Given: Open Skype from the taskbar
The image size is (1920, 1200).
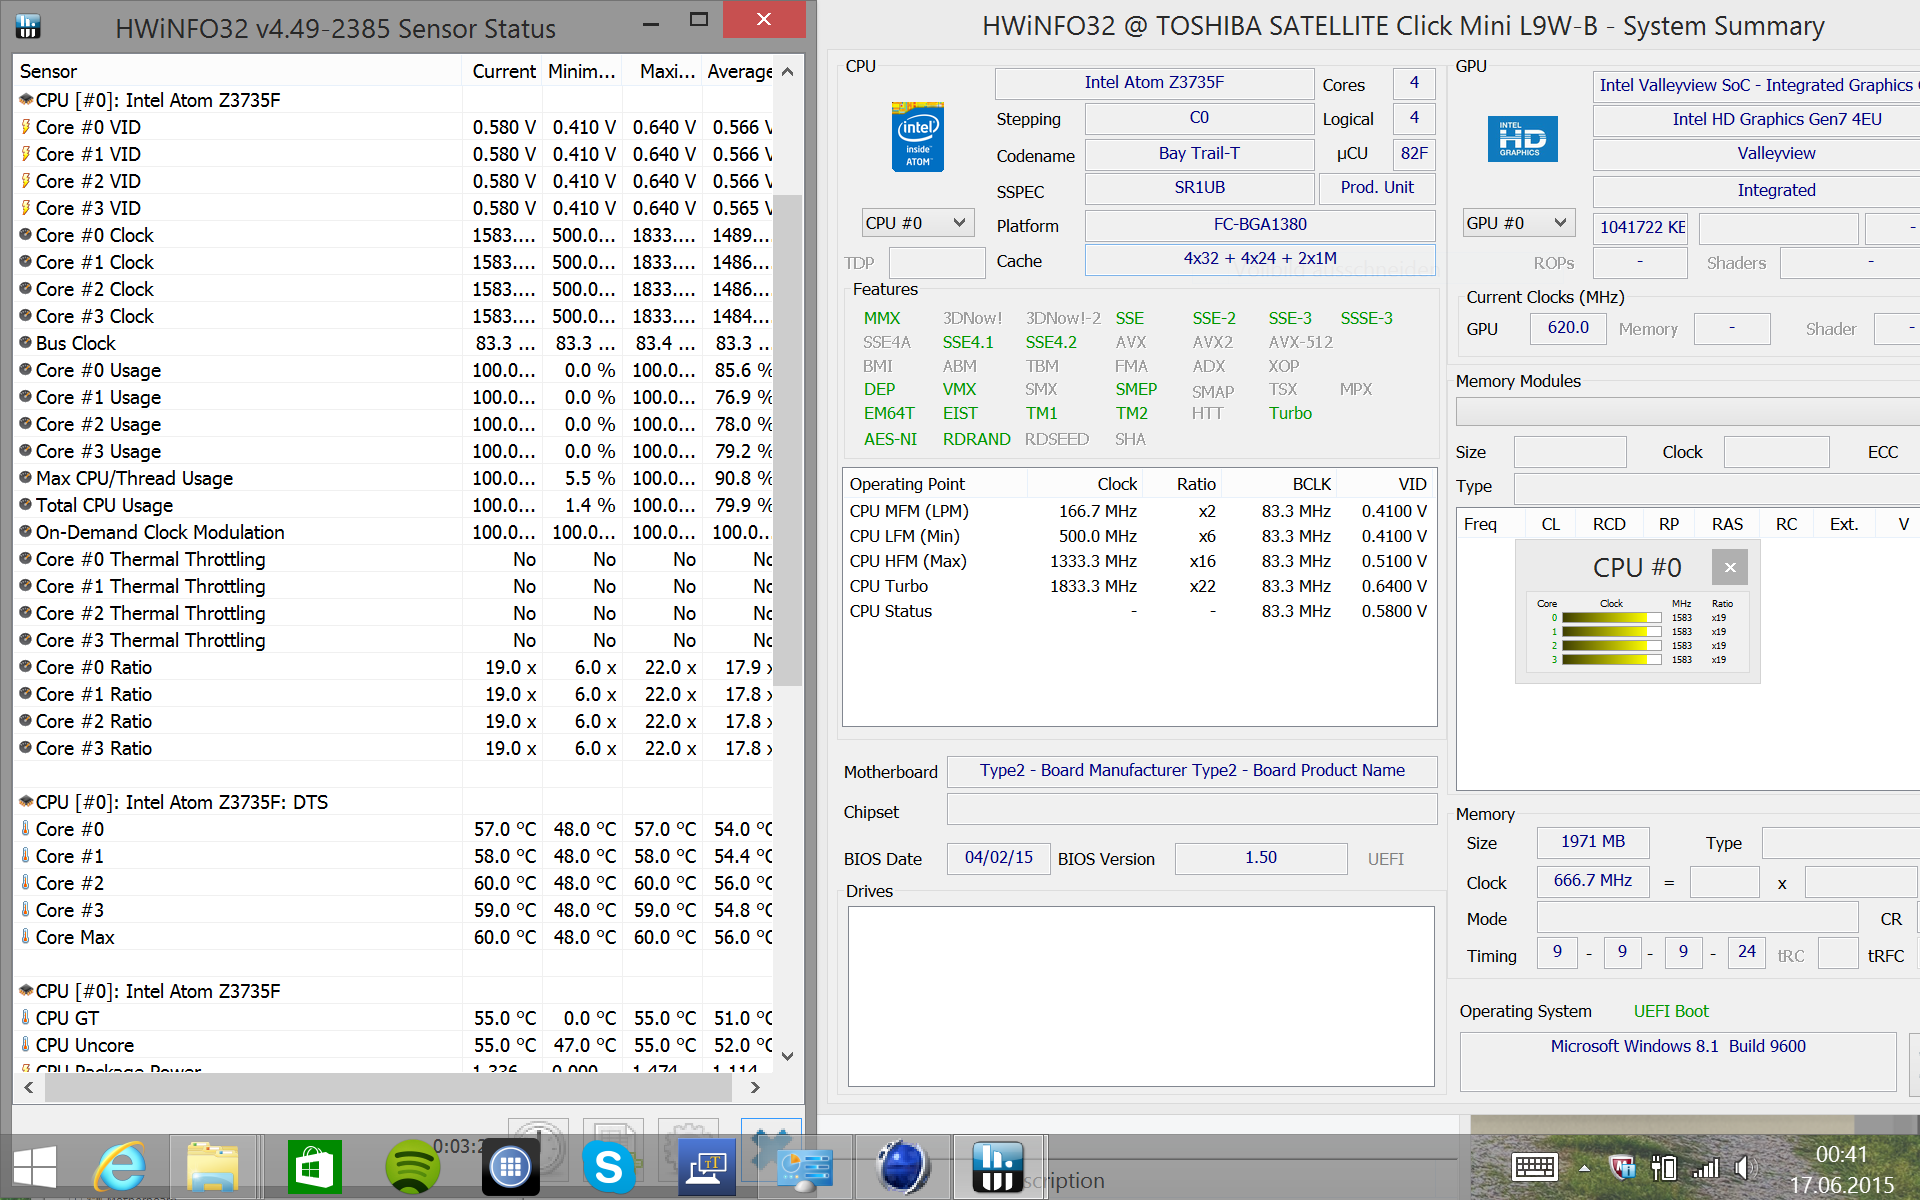Looking at the screenshot, I should 608,1168.
